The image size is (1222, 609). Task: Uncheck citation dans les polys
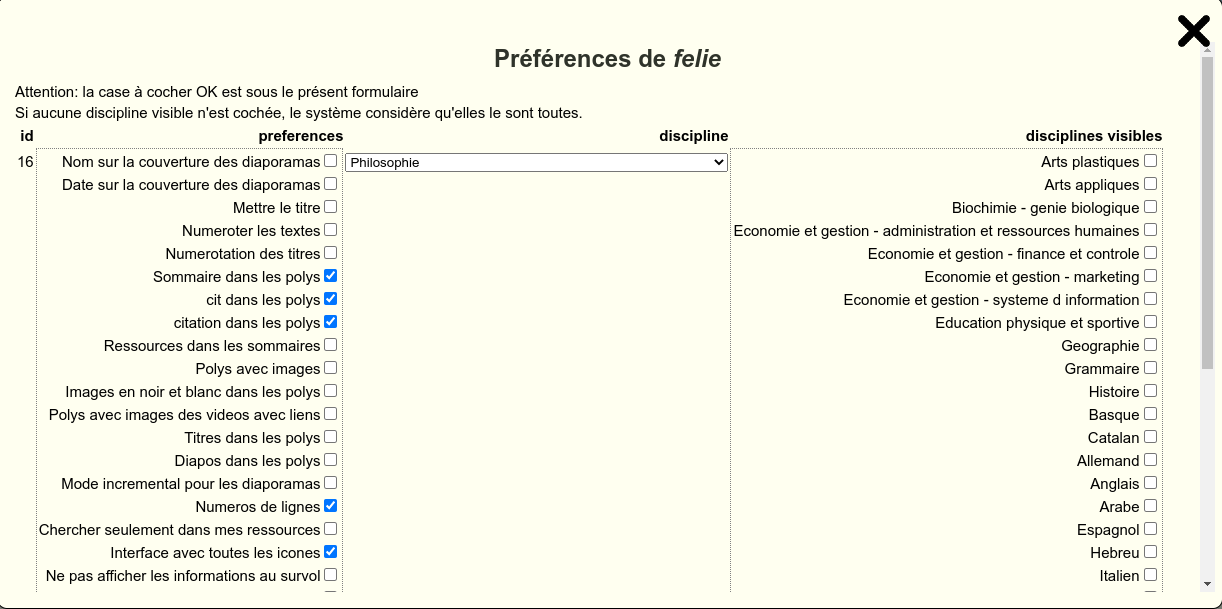[330, 322]
